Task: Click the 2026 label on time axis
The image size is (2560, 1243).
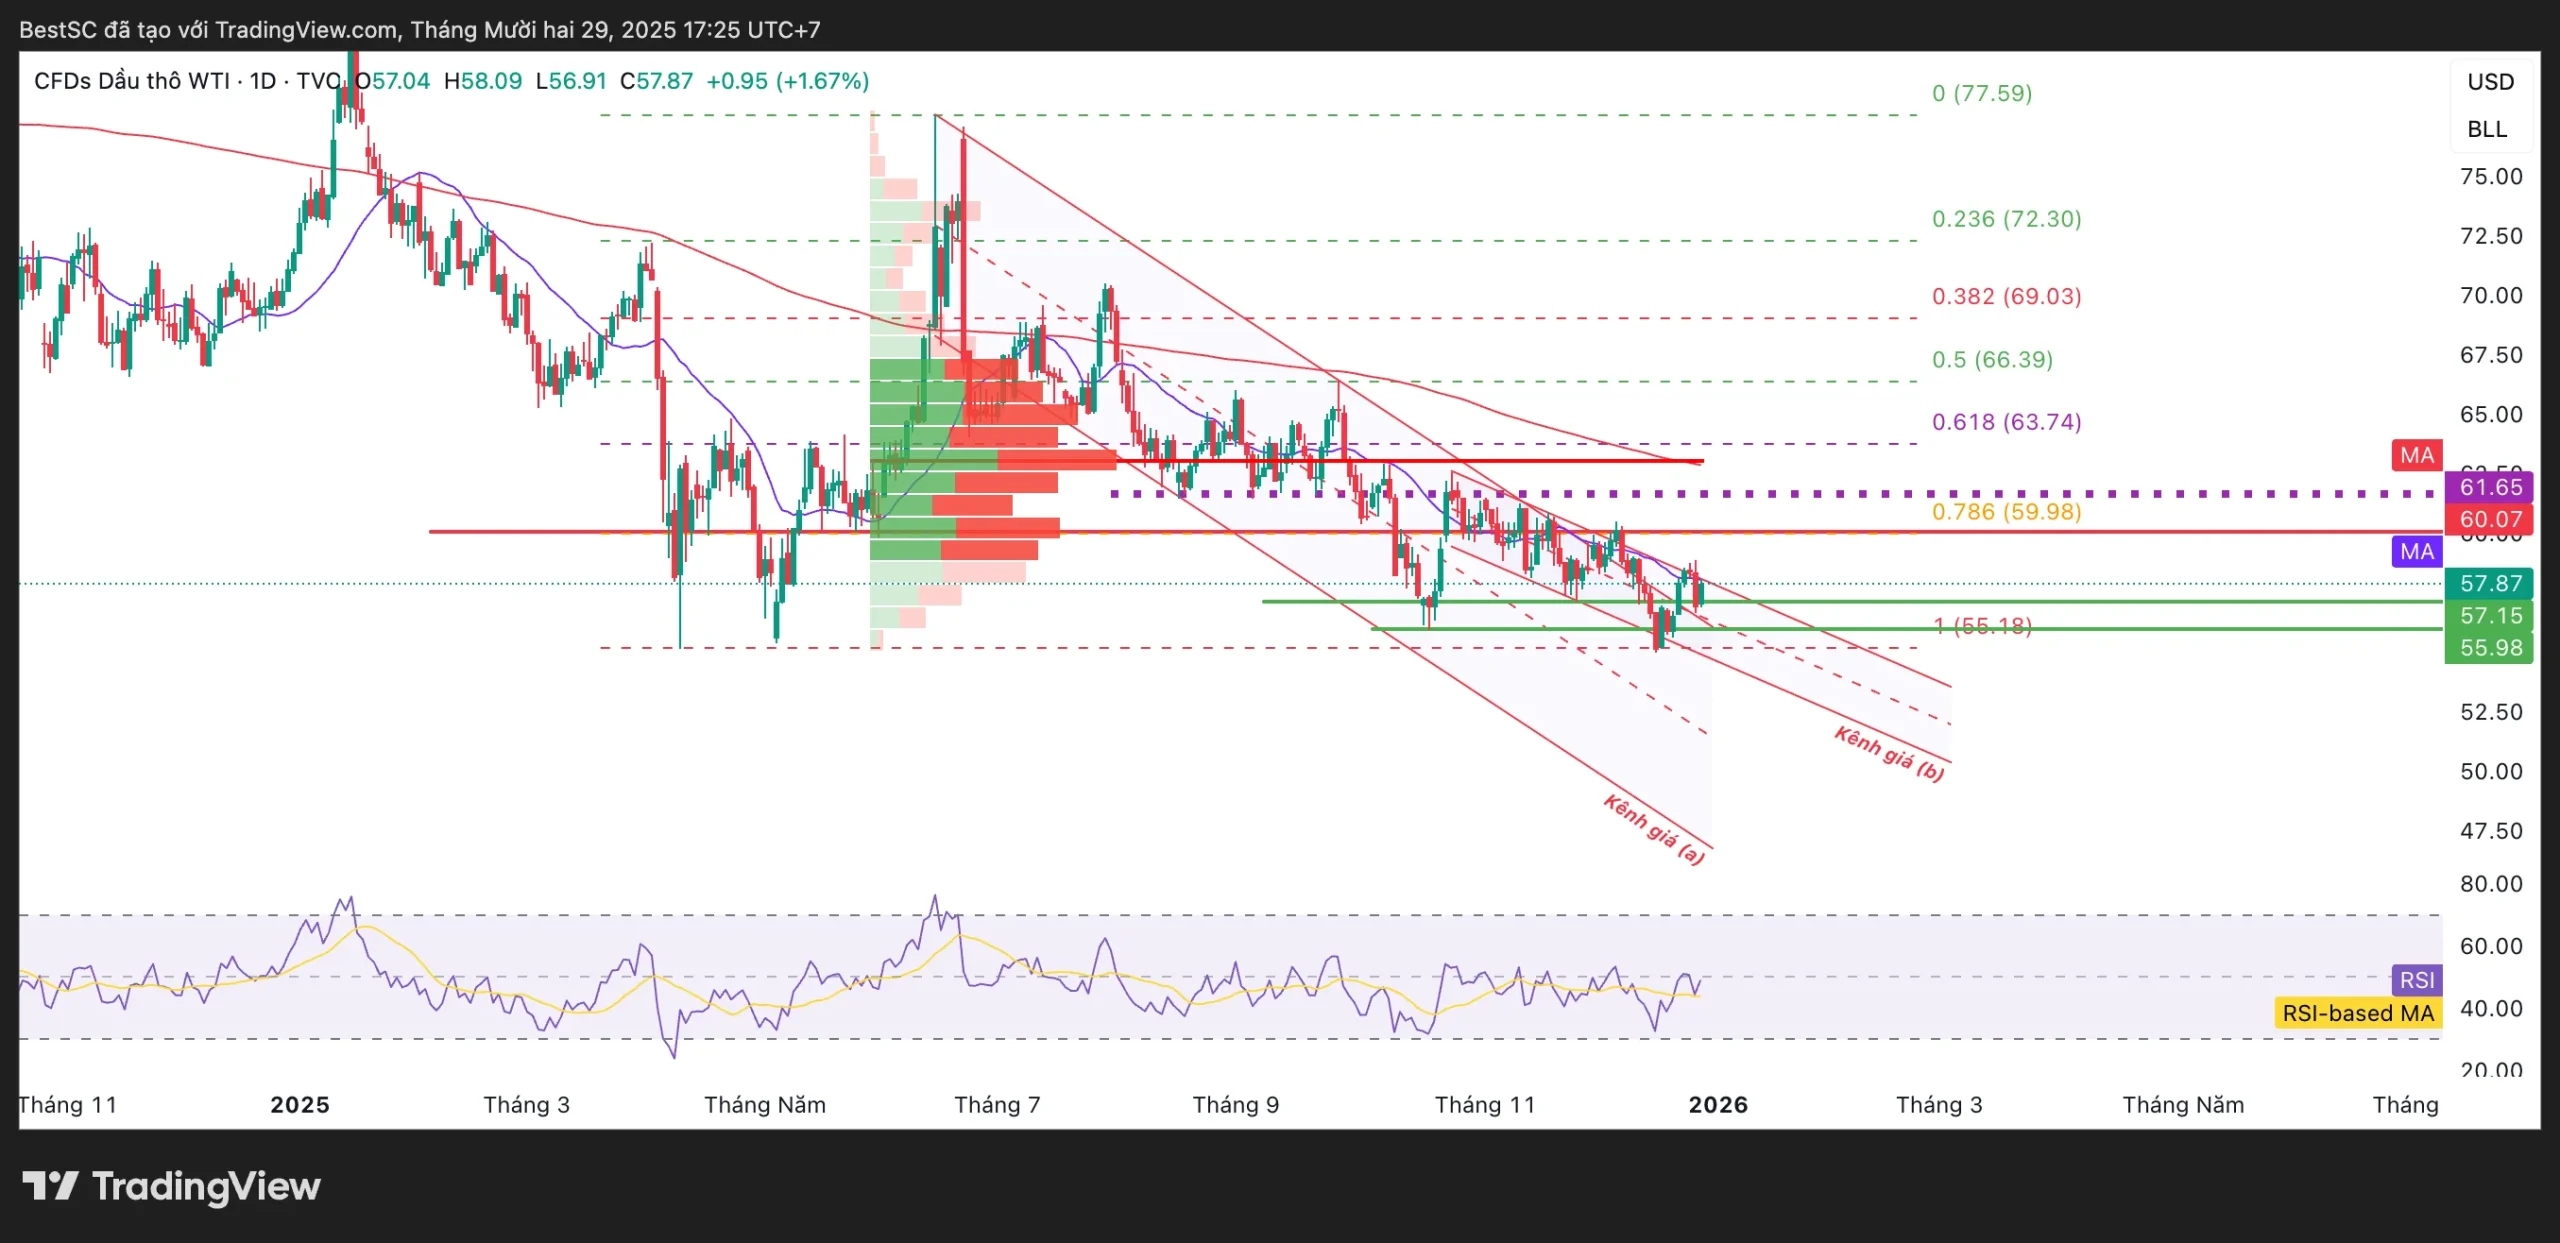Action: pyautogui.click(x=1717, y=1105)
